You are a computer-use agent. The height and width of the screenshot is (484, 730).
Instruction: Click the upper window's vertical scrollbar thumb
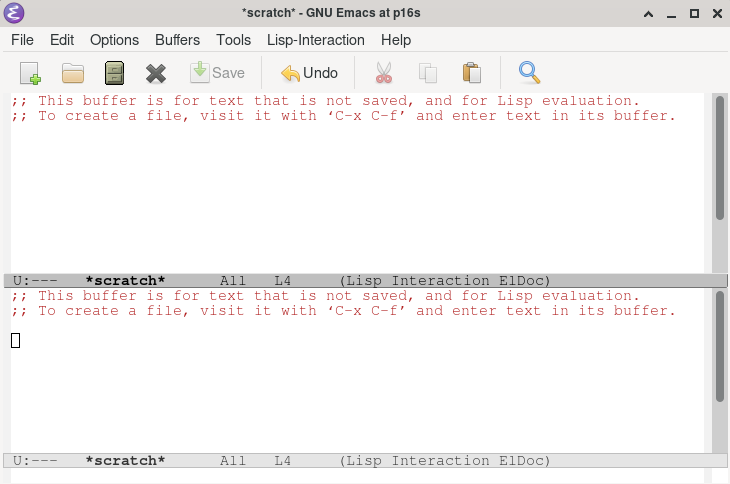pyautogui.click(x=720, y=157)
